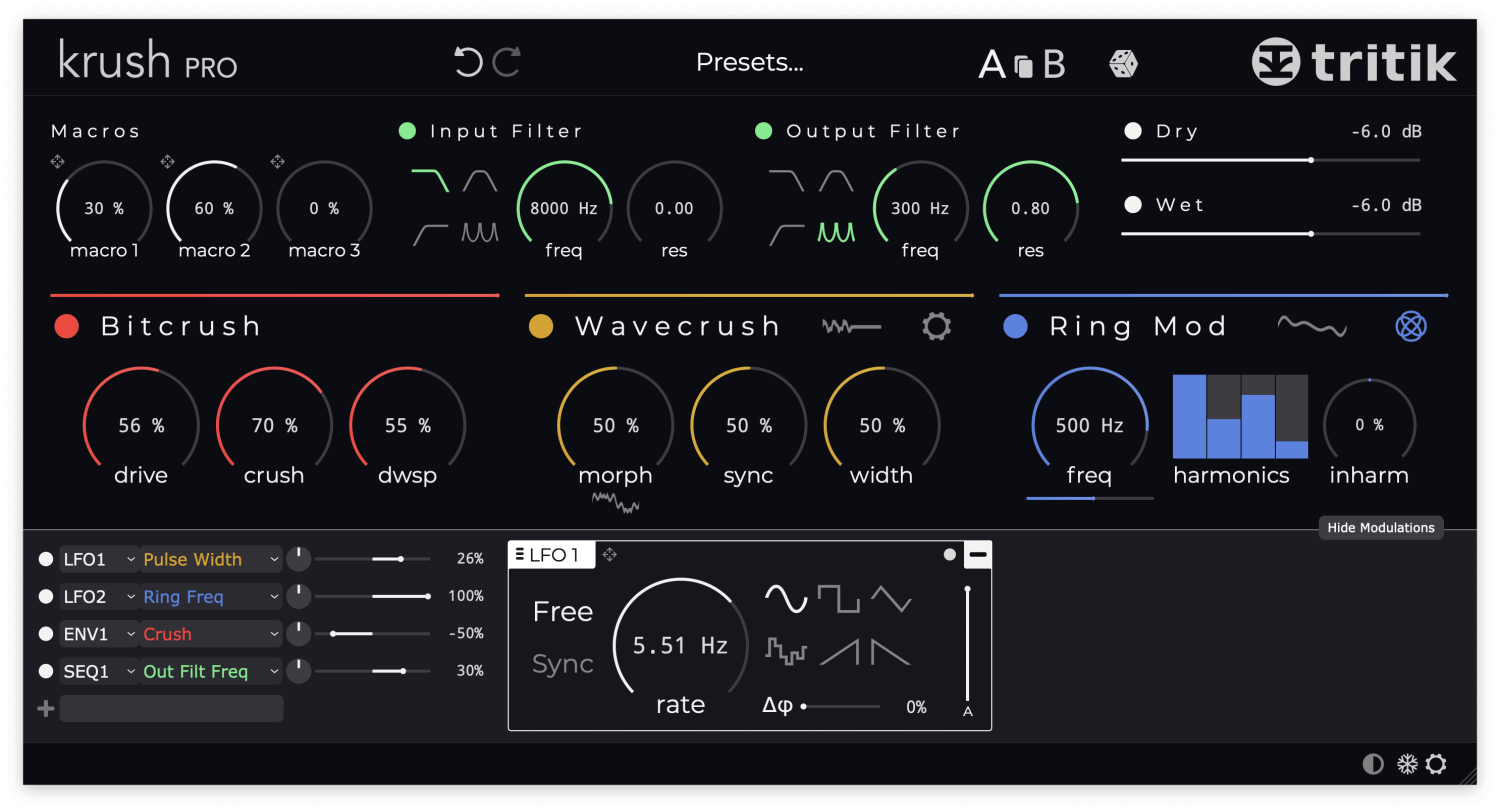Select the LFO 1 tab
Screen dimensions: 1500x812
tap(552, 555)
